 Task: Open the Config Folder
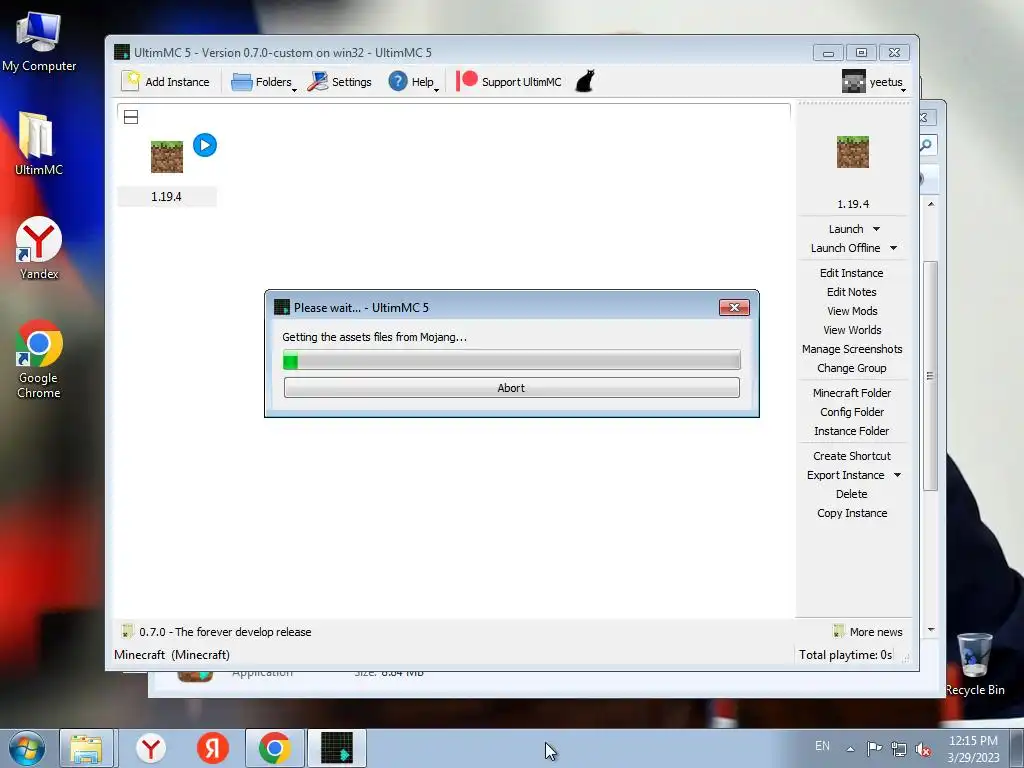click(852, 411)
